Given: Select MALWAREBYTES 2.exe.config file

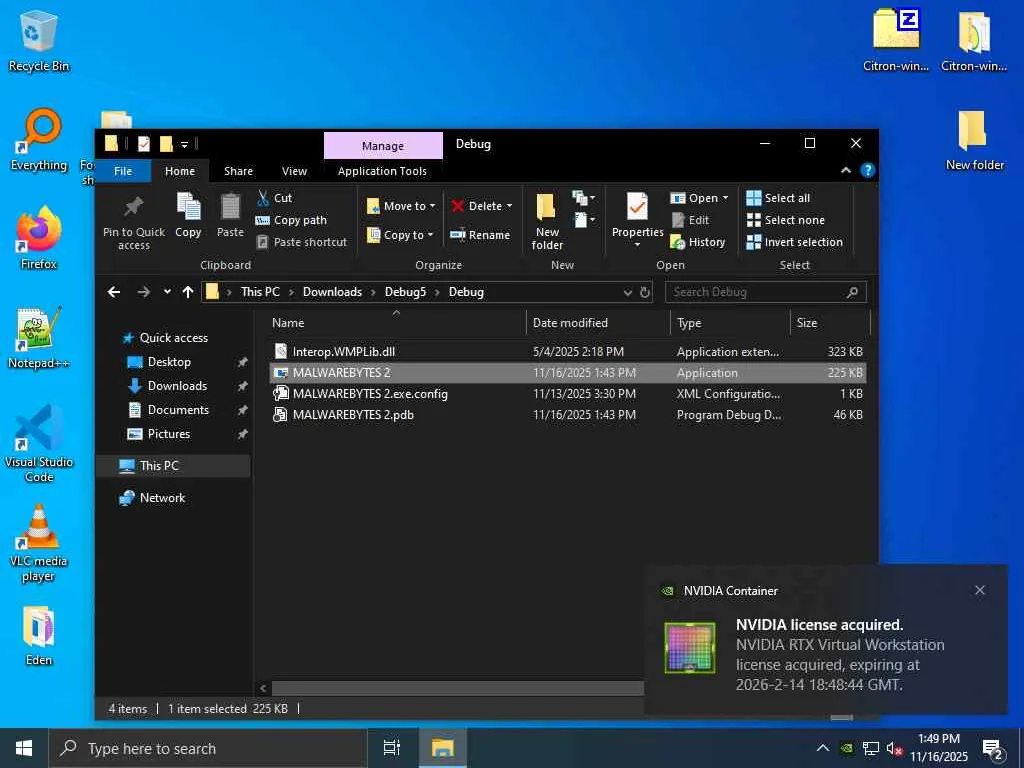Looking at the screenshot, I should click(568, 394).
